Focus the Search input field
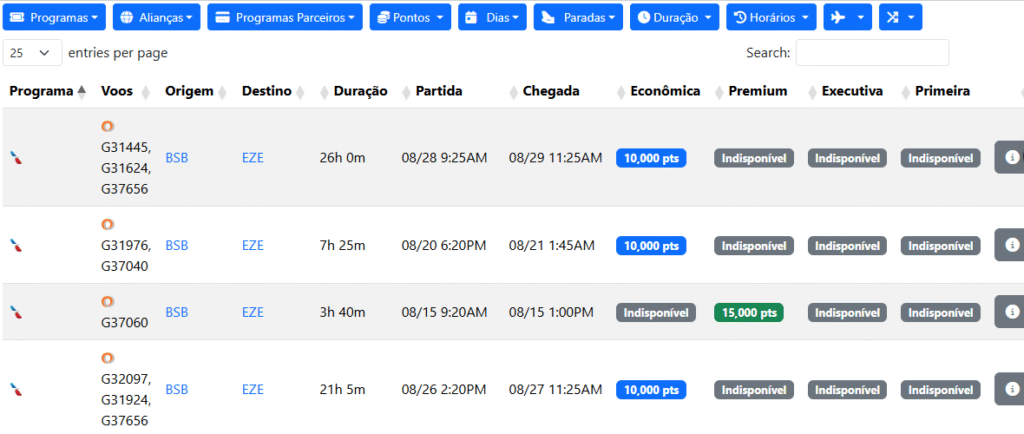The width and height of the screenshot is (1024, 434). pos(872,53)
